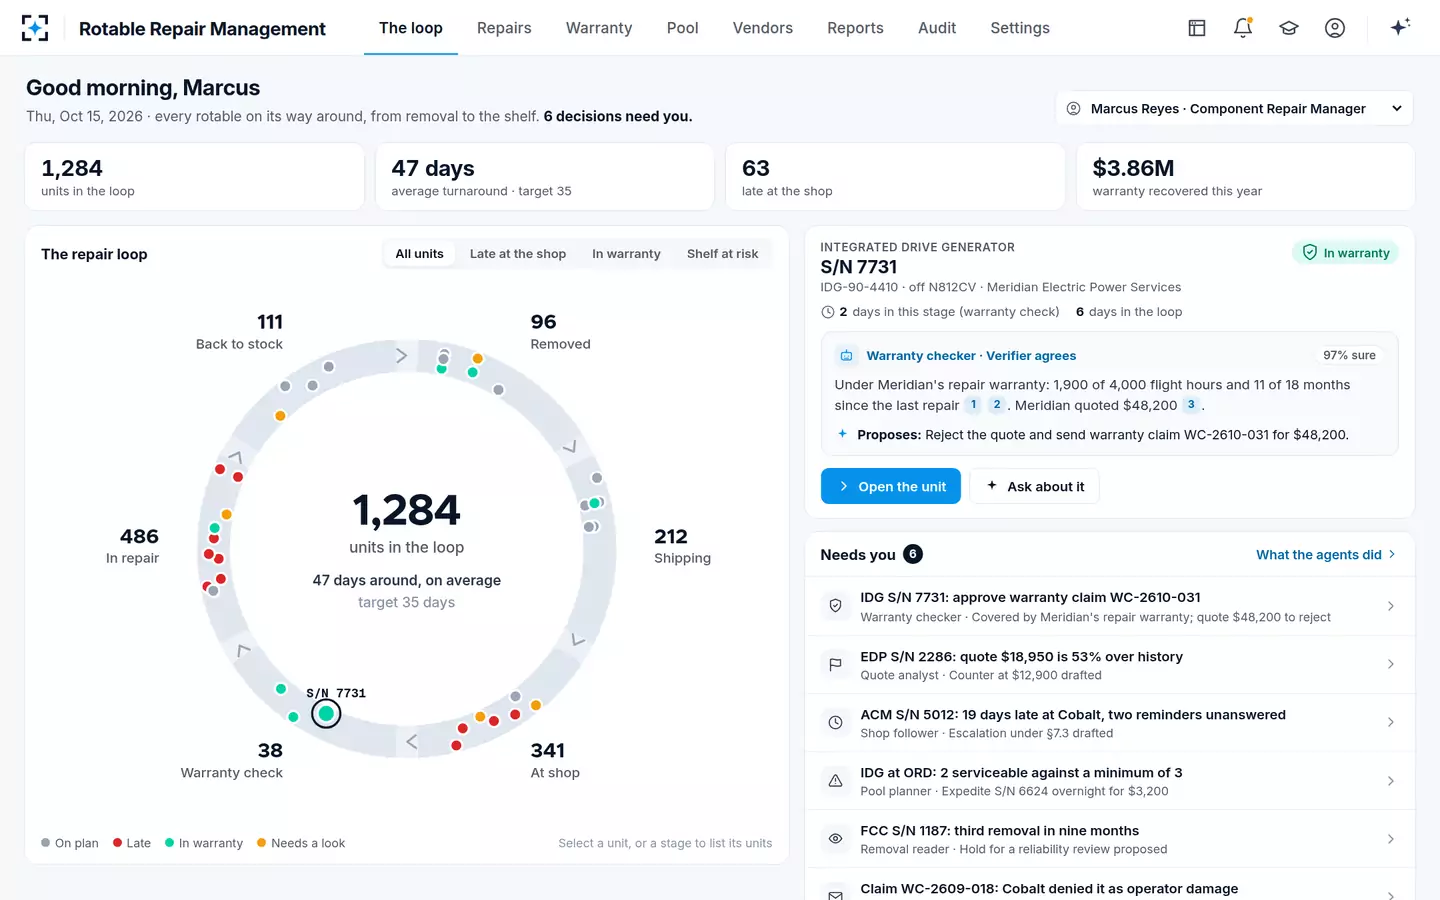Click Open the unit button
This screenshot has width=1440, height=900.
[x=891, y=486]
